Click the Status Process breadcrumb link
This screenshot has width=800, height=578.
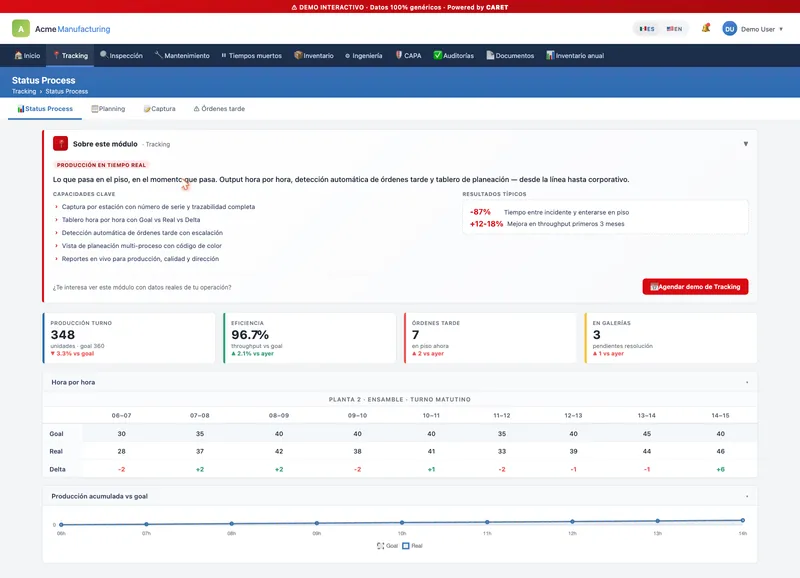(66, 91)
